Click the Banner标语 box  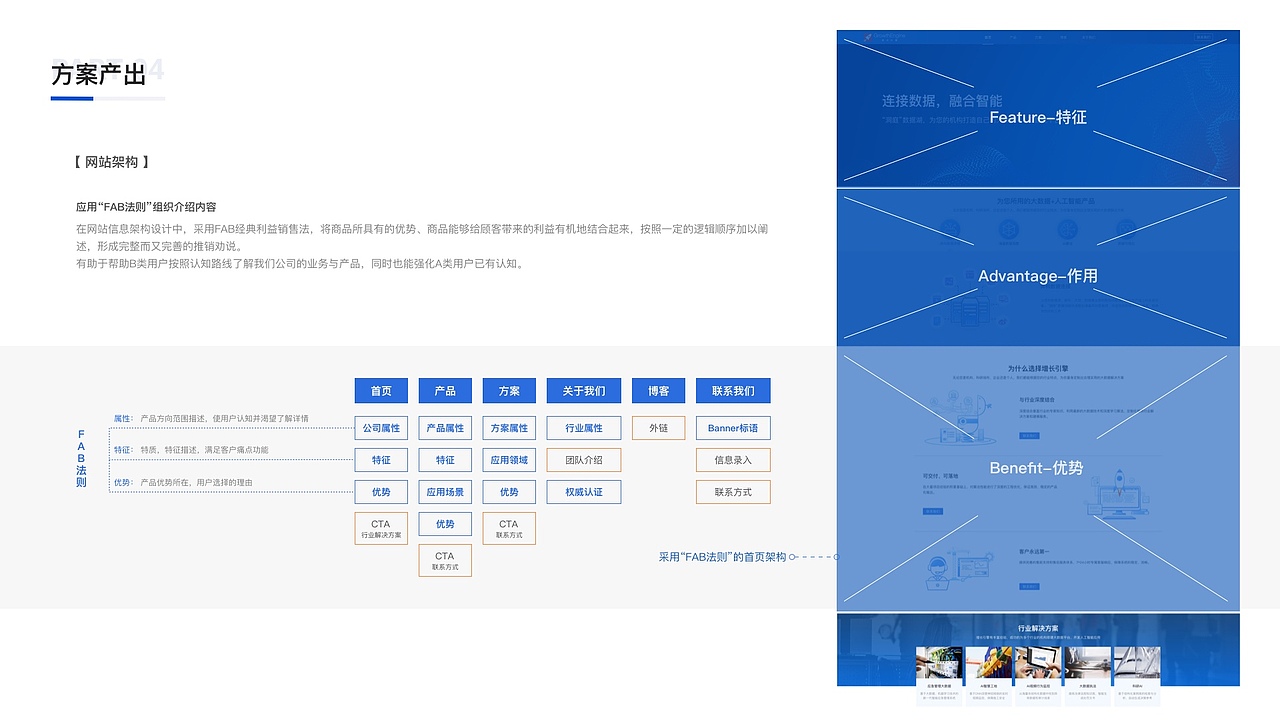[x=734, y=428]
